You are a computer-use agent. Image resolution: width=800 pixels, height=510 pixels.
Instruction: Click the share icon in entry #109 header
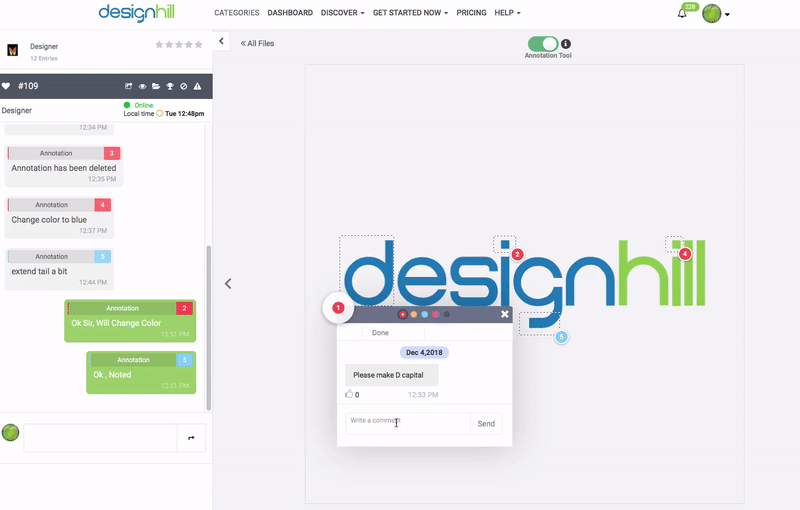click(129, 86)
